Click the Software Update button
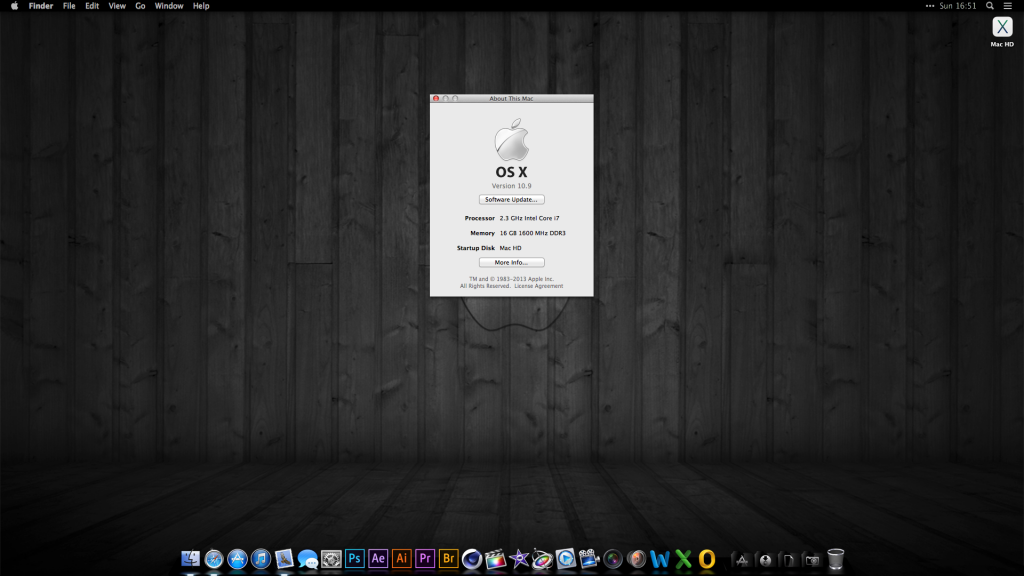The image size is (1024, 576). pos(511,199)
